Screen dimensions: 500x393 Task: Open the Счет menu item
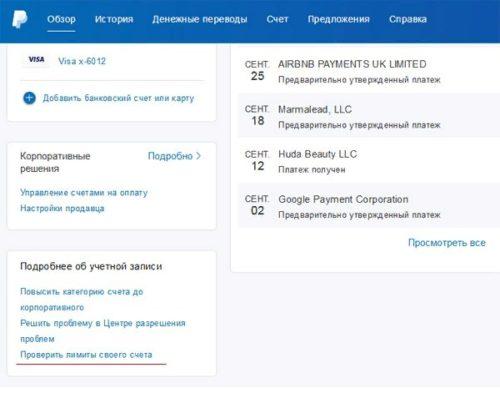coord(277,19)
